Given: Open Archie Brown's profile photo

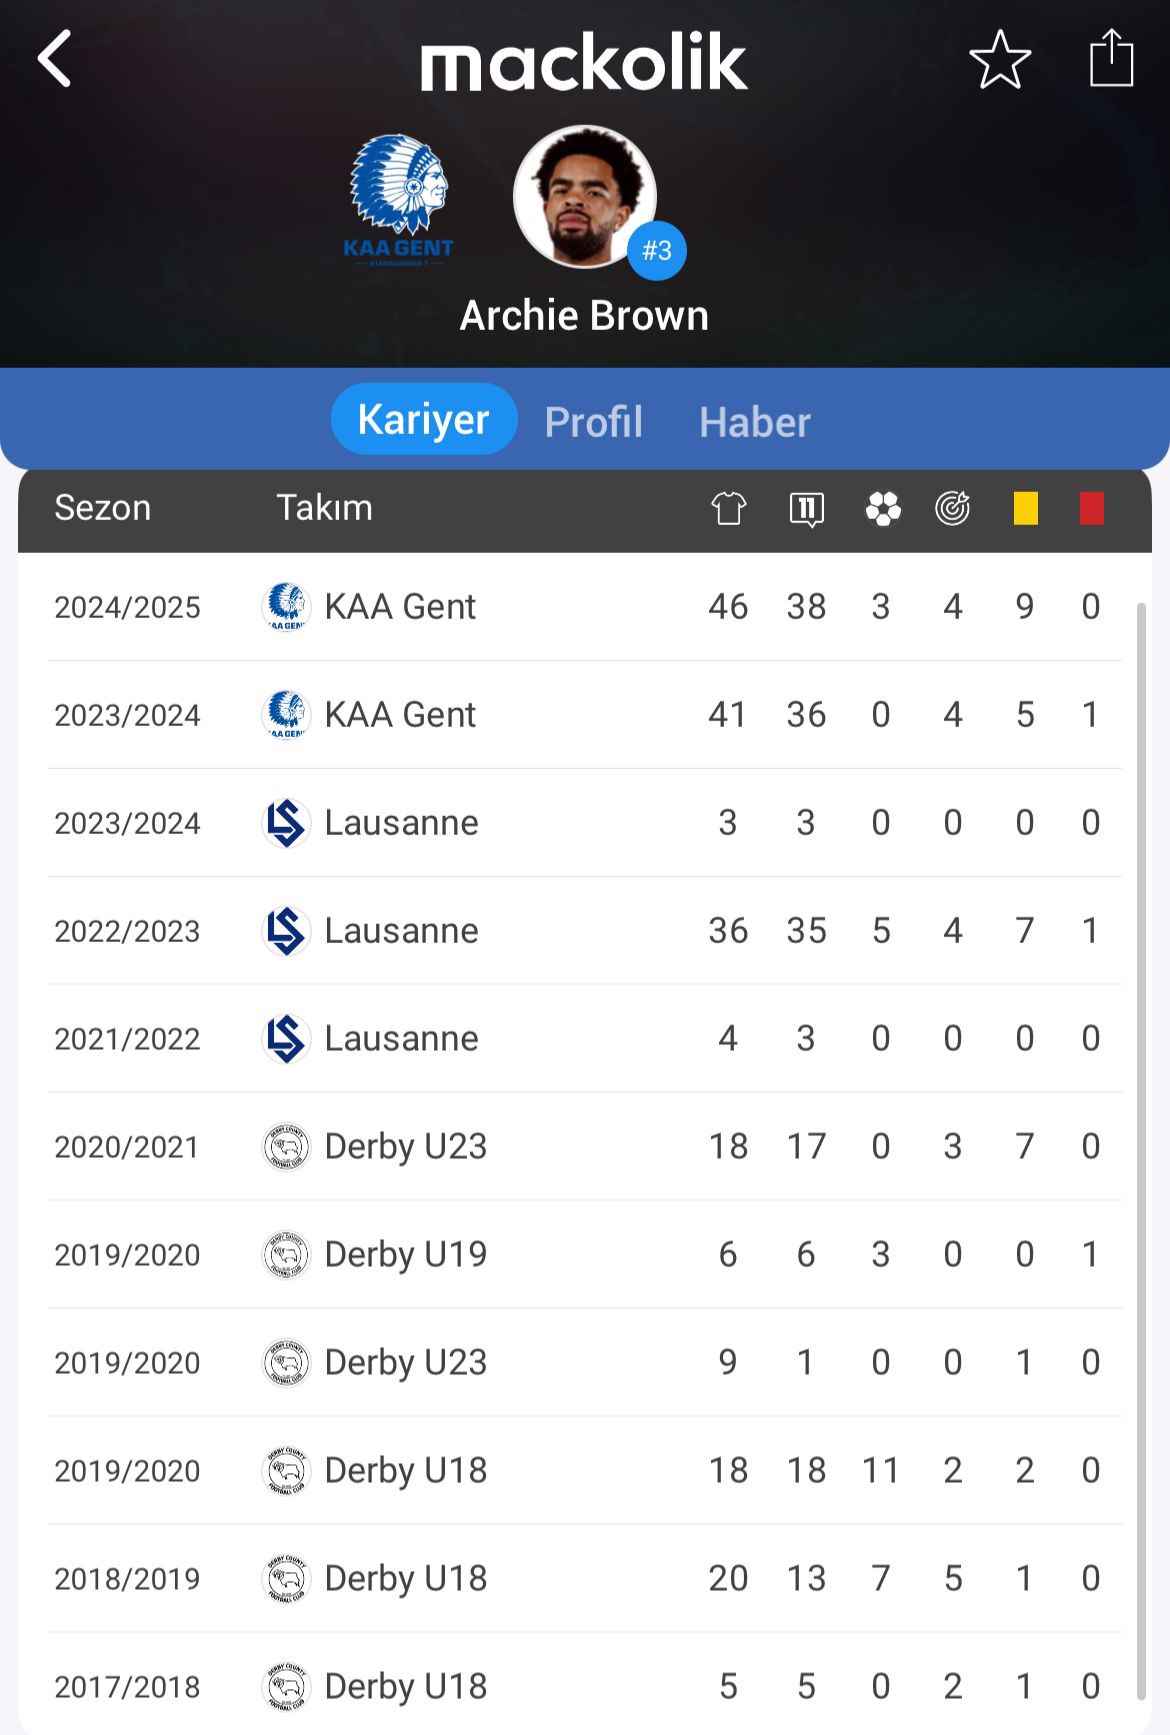Looking at the screenshot, I should coord(585,197).
